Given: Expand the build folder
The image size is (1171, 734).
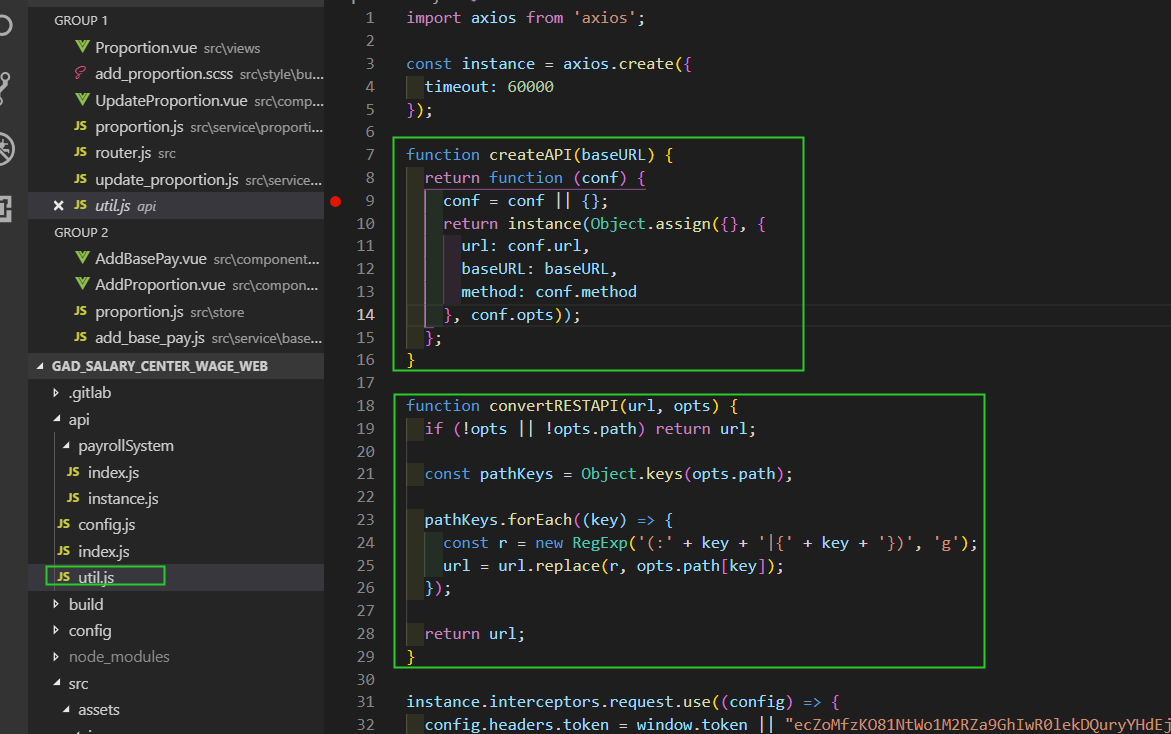Looking at the screenshot, I should [x=57, y=604].
